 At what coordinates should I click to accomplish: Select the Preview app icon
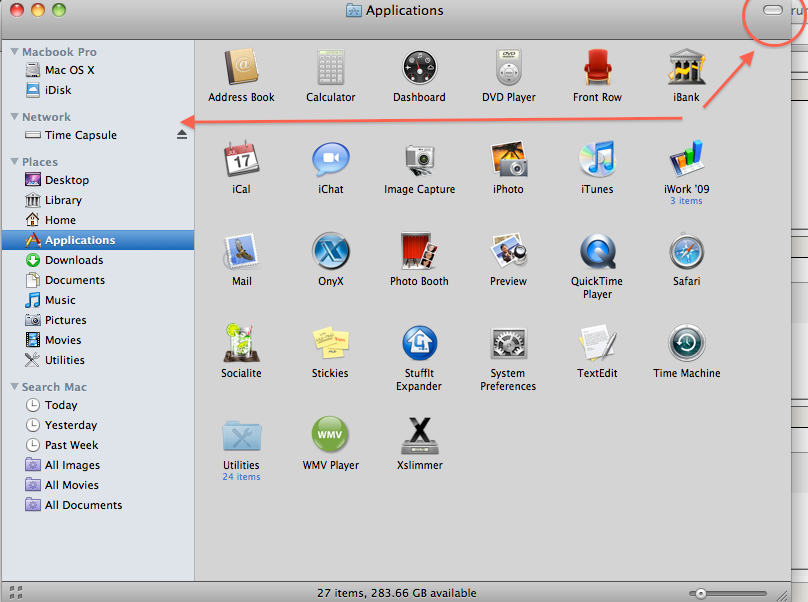[509, 251]
